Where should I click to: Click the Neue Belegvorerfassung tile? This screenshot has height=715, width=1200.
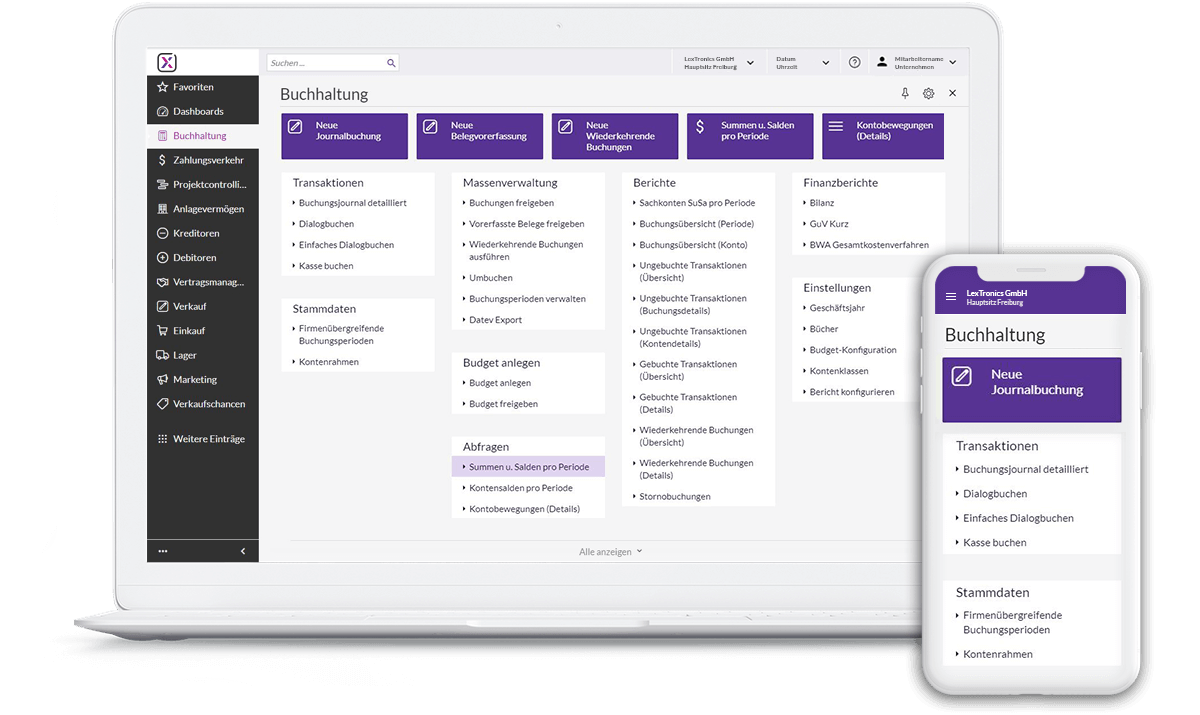480,136
